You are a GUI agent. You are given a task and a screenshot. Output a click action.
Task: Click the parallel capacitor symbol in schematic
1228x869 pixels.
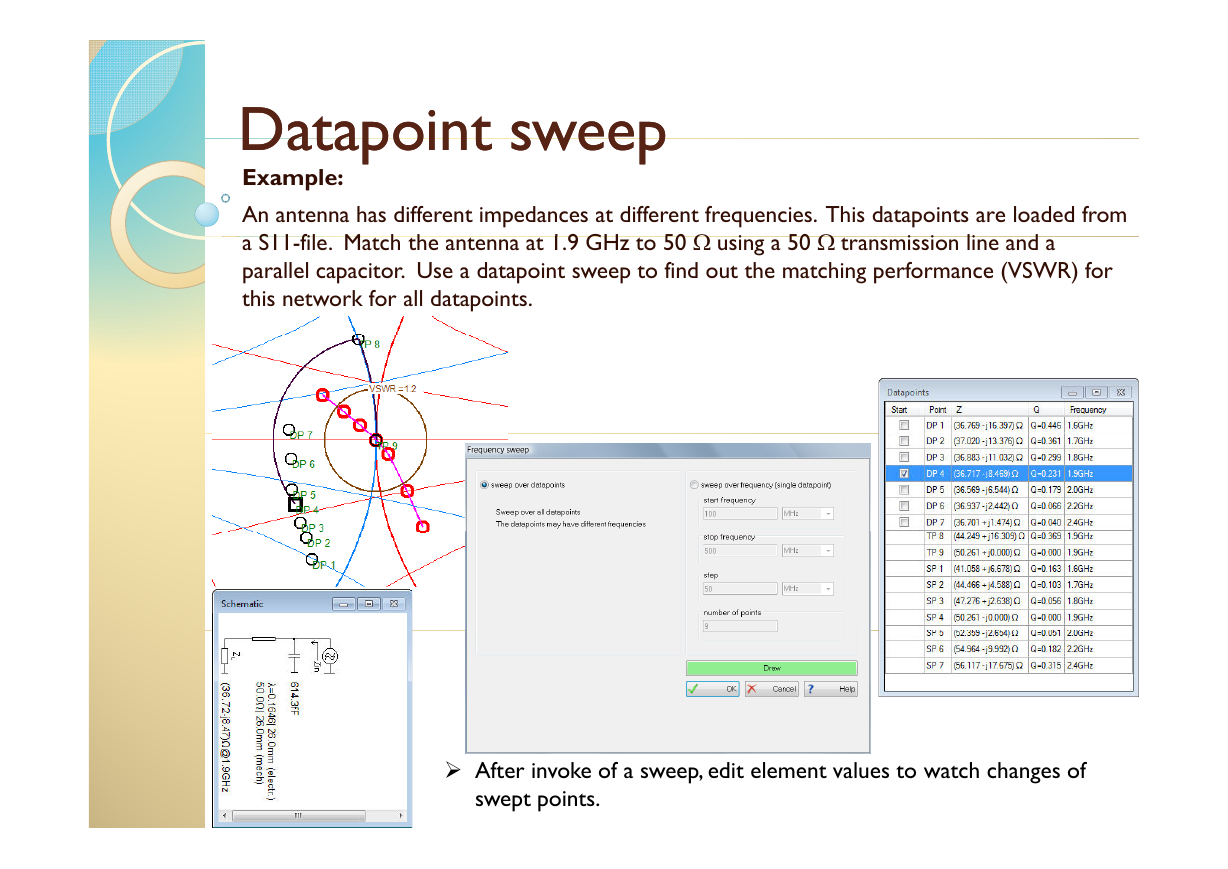pos(293,656)
